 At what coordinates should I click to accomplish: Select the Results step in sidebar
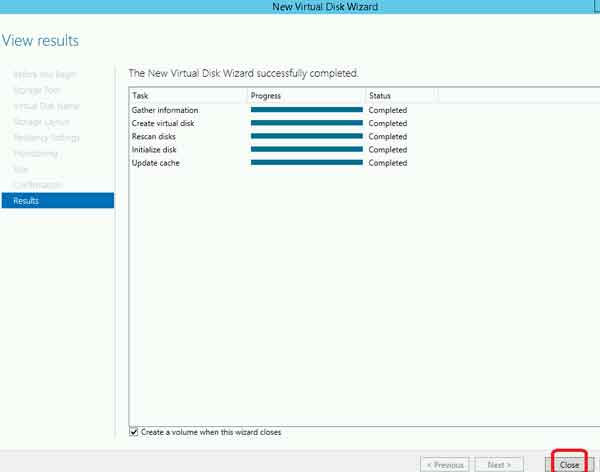(x=58, y=201)
